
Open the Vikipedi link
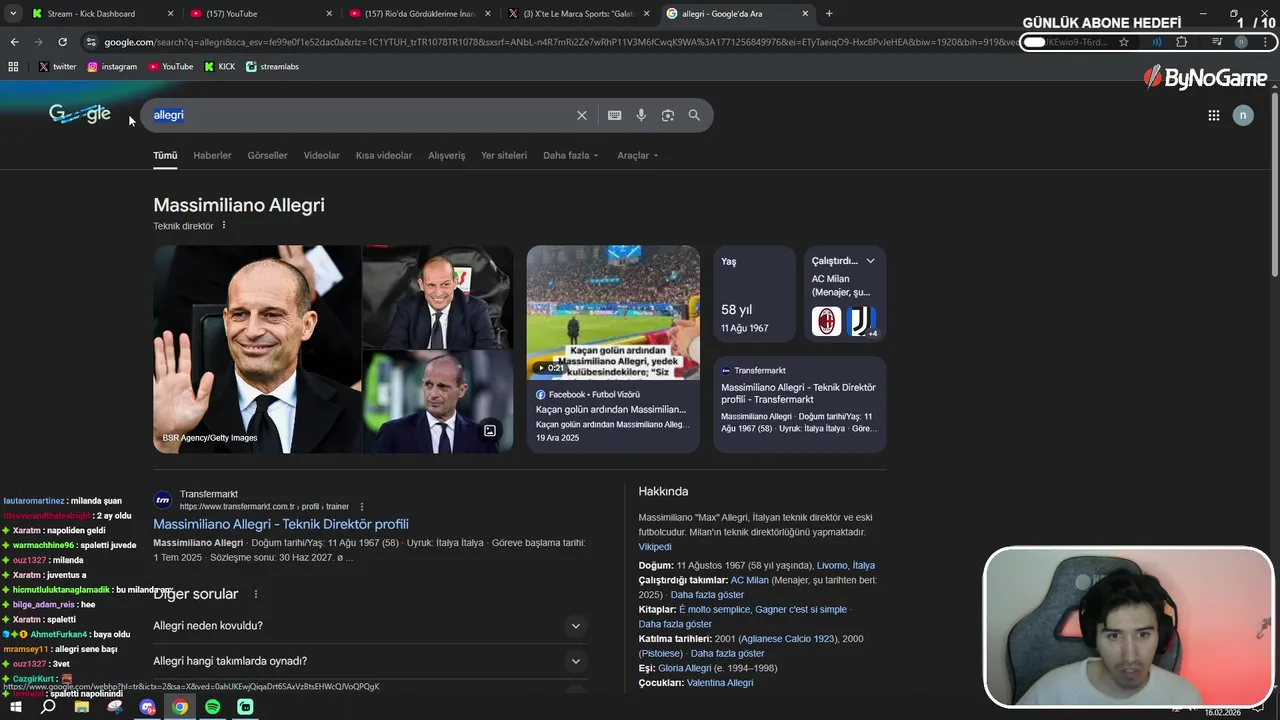click(655, 547)
